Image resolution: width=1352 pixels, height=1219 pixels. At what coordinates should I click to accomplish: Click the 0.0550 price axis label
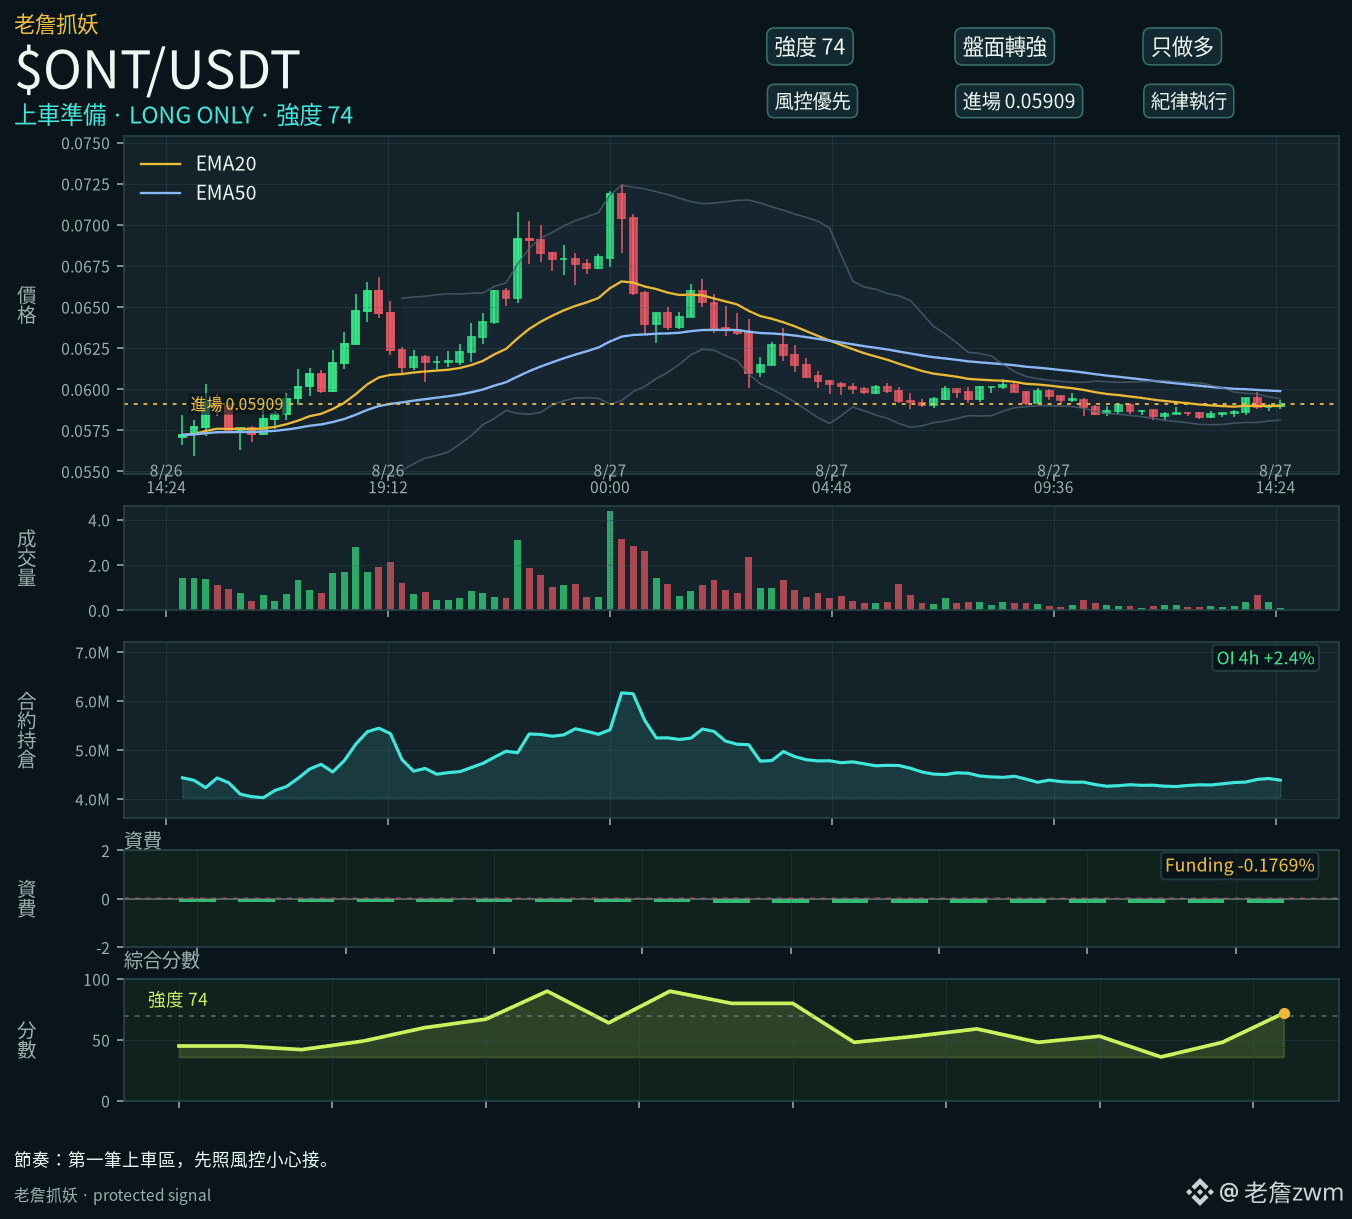pyautogui.click(x=86, y=472)
